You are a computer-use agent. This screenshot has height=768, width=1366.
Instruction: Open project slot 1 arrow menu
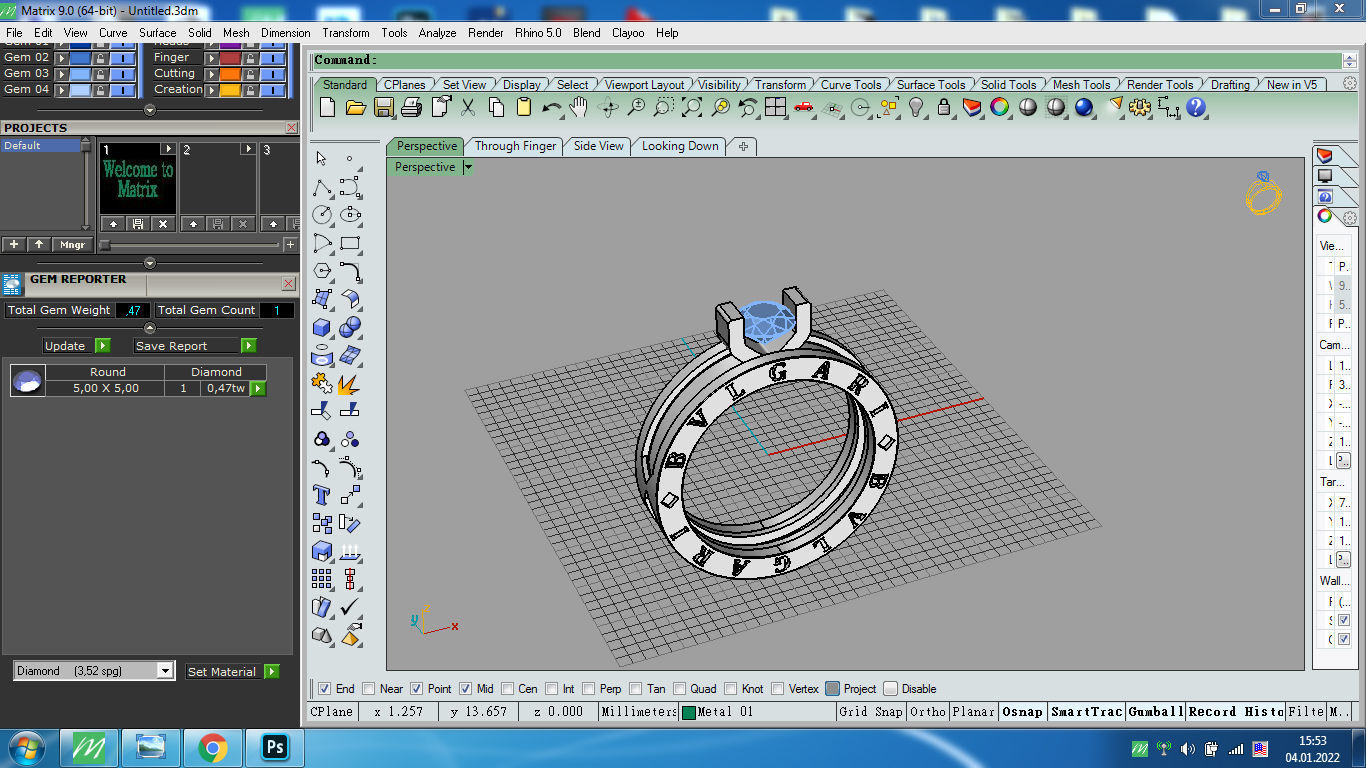coord(168,149)
